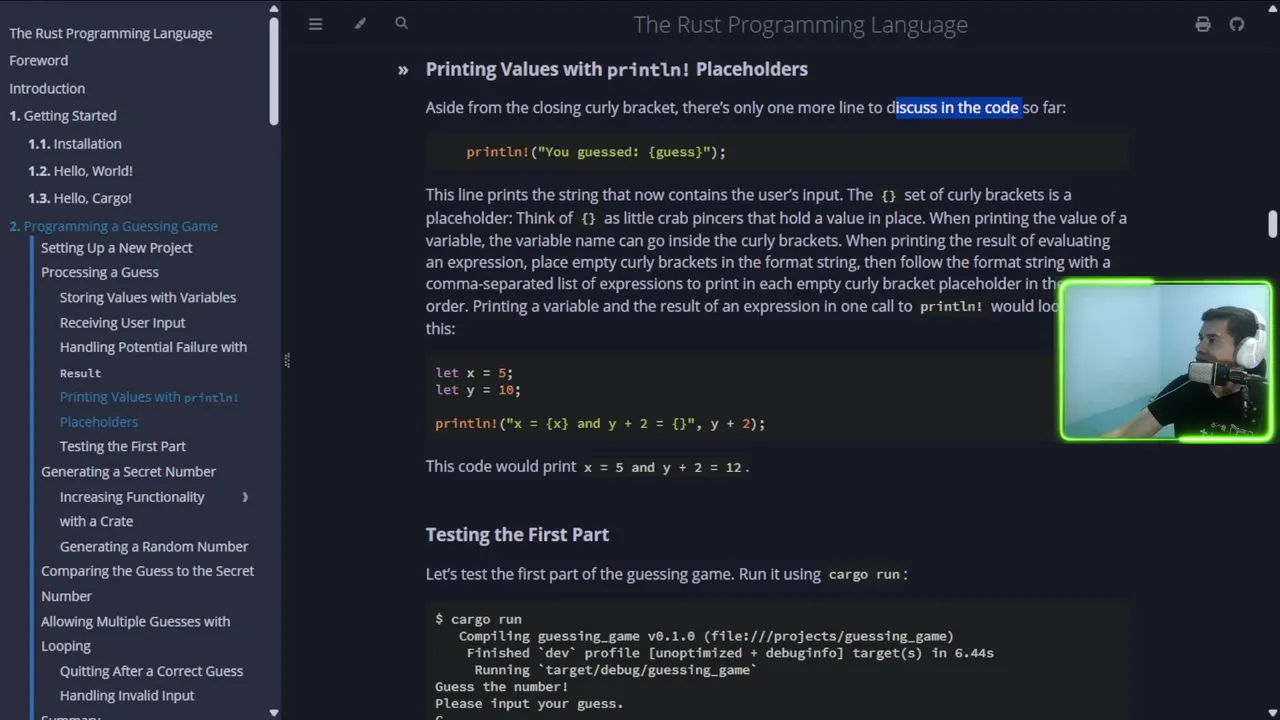Select Printing Values with println! Placeholders entry
This screenshot has width=1280, height=720.
[x=149, y=409]
